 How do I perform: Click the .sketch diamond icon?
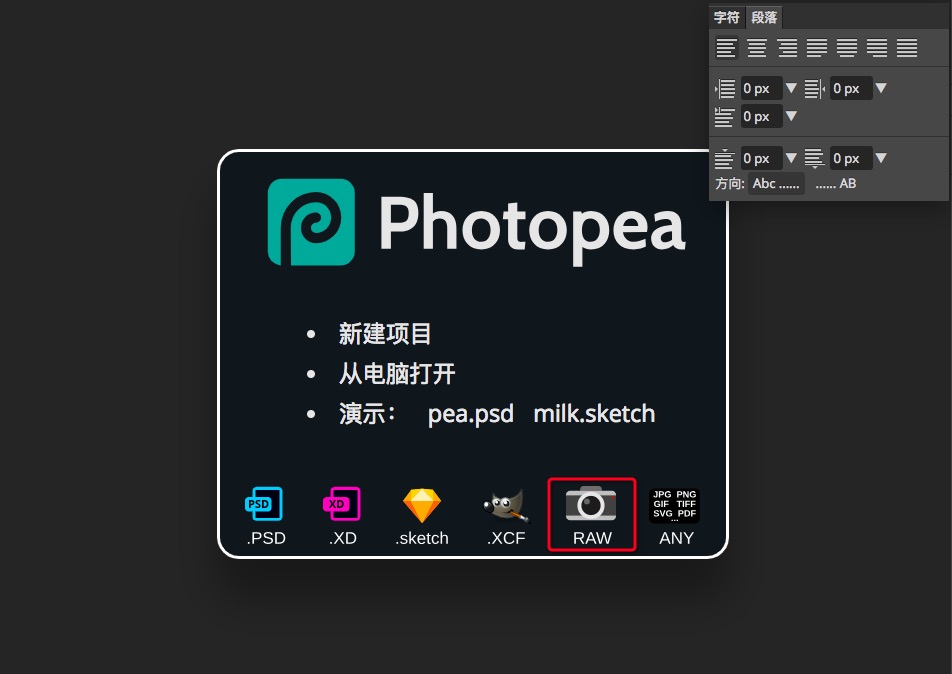pos(422,505)
